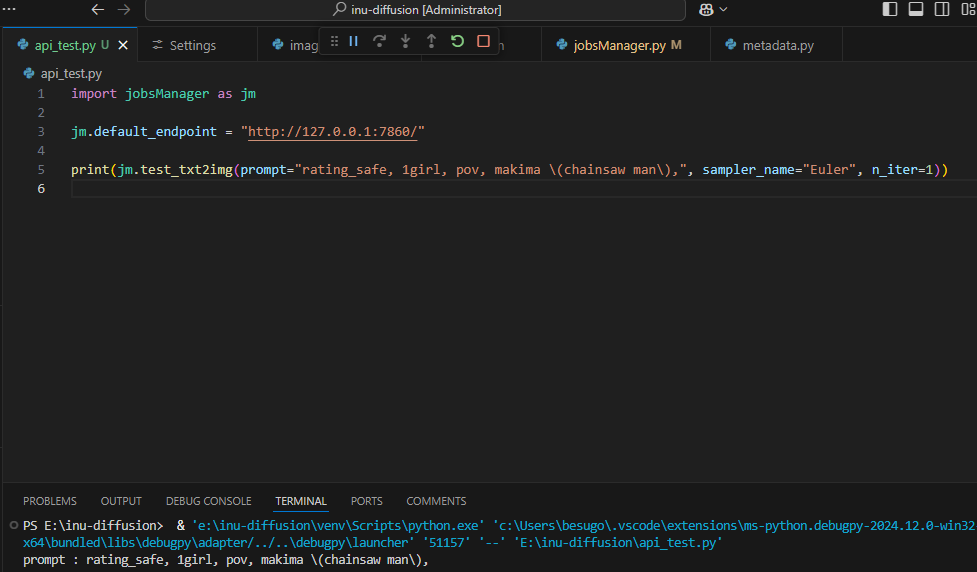Navigate back with the left arrow
Screen dimensions: 977x572
point(98,9)
